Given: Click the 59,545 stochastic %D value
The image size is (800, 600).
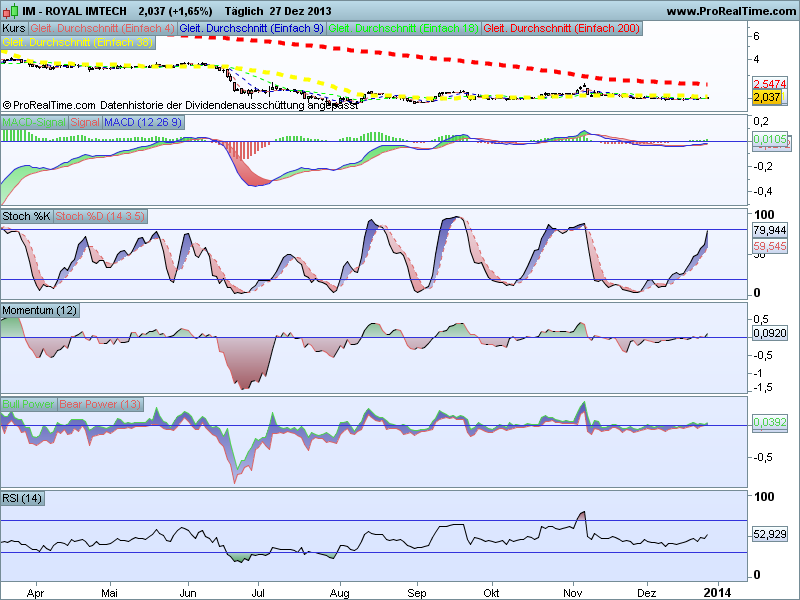Looking at the screenshot, I should pyautogui.click(x=770, y=246).
